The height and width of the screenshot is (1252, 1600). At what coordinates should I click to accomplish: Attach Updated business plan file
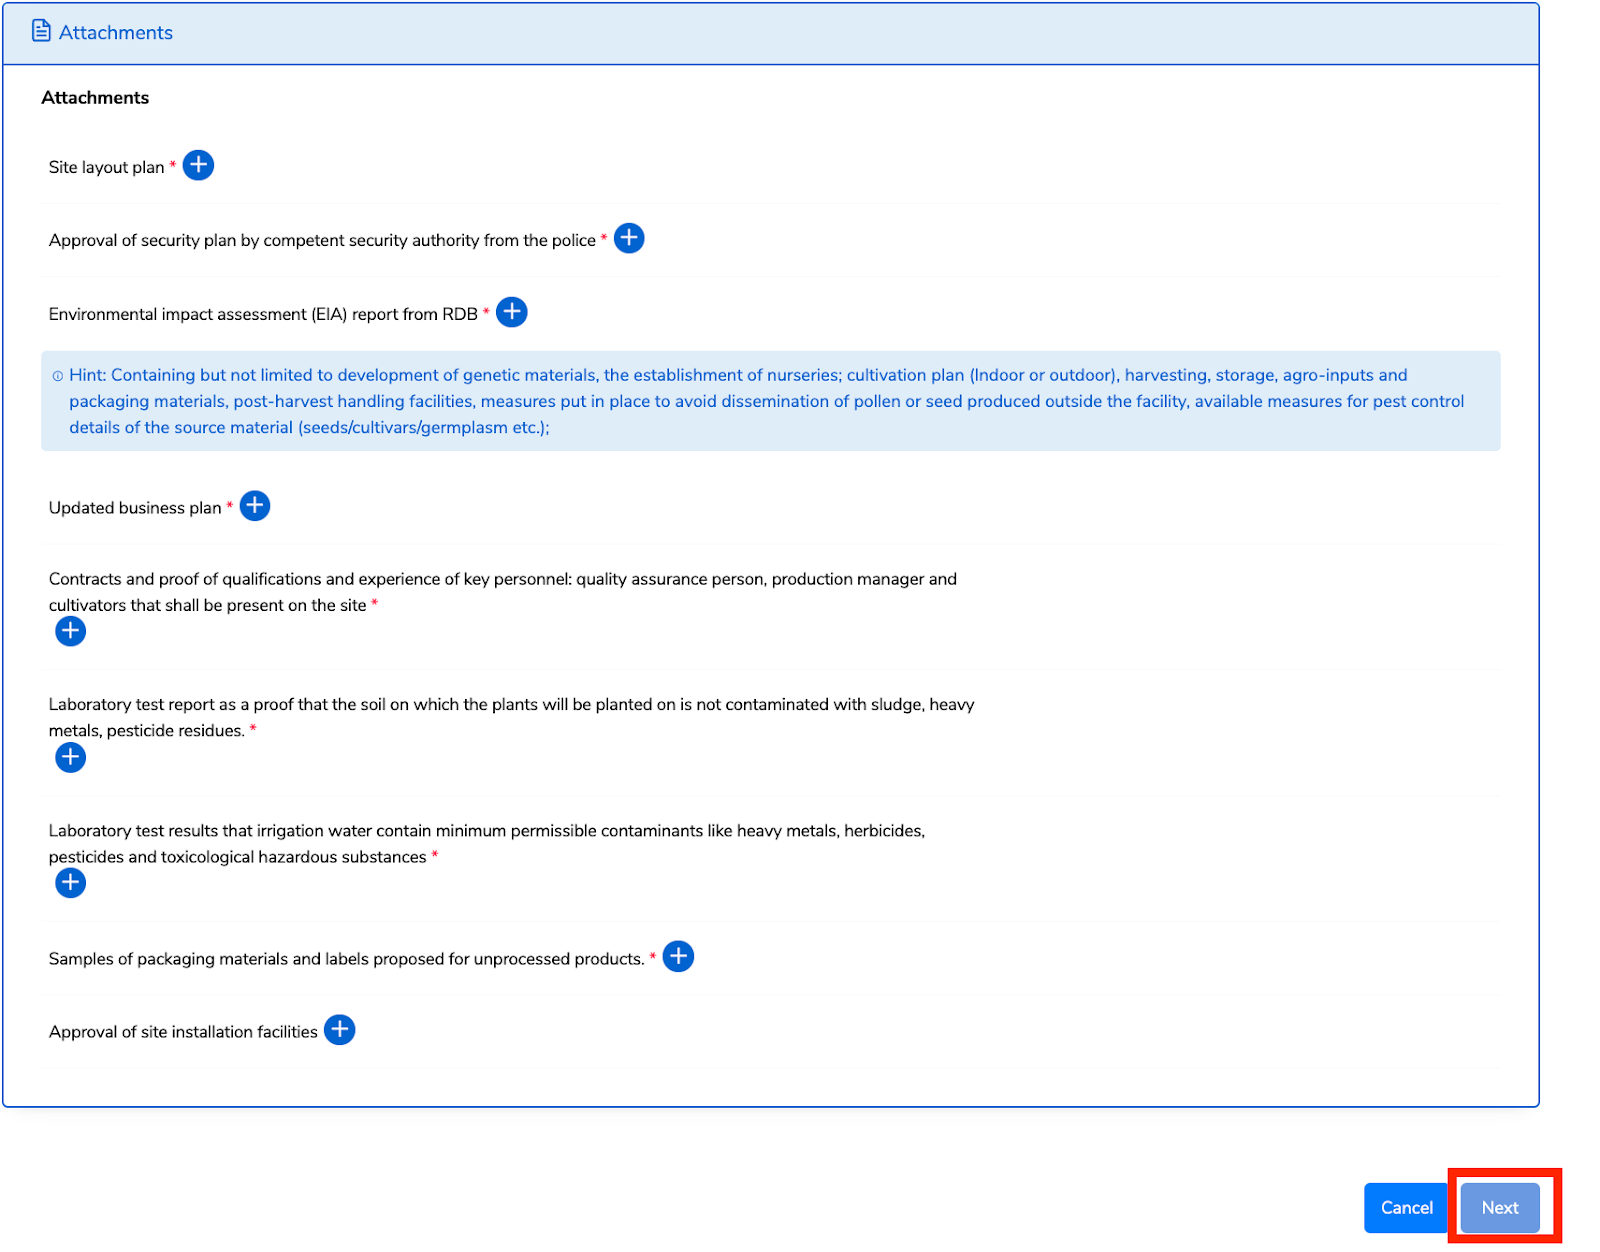click(255, 506)
